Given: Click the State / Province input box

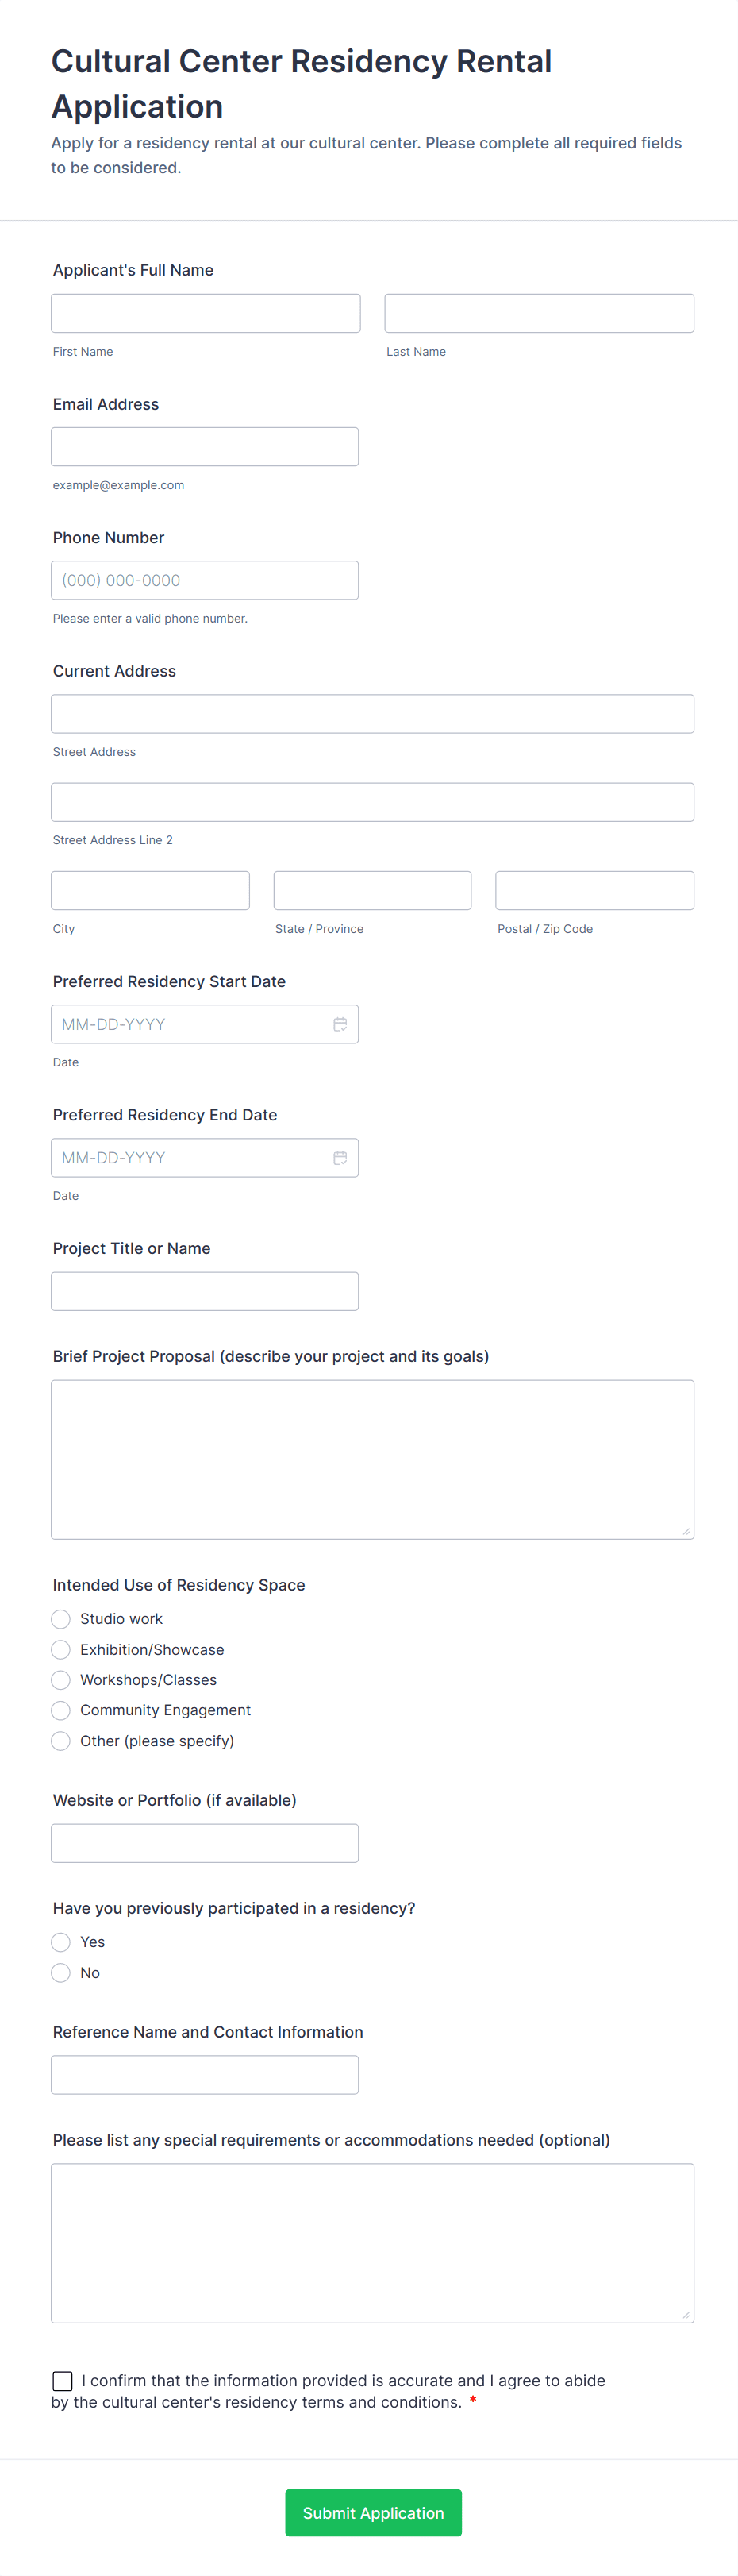Looking at the screenshot, I should pyautogui.click(x=372, y=890).
